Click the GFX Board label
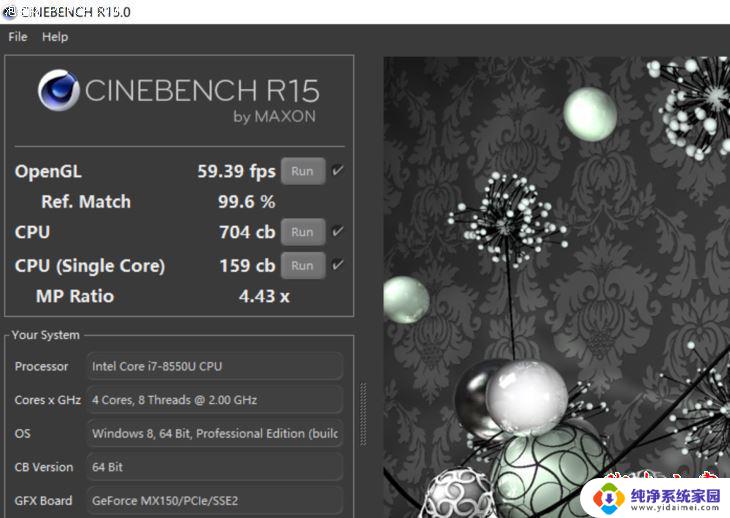The width and height of the screenshot is (730, 518). point(43,500)
